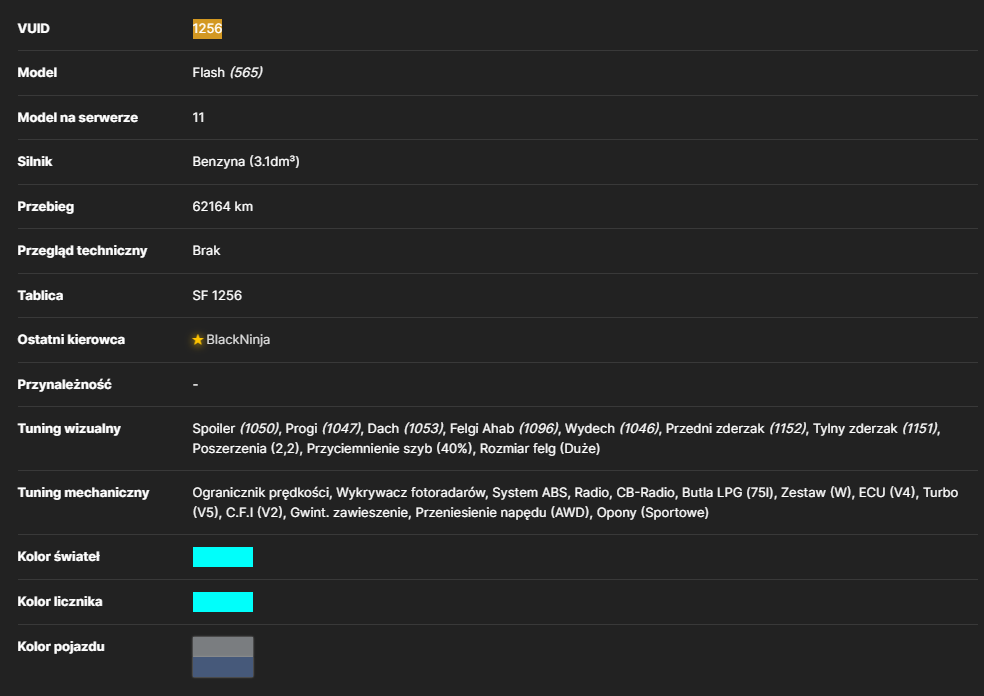
Task: Click System ABS tuning entry
Action: tap(530, 493)
